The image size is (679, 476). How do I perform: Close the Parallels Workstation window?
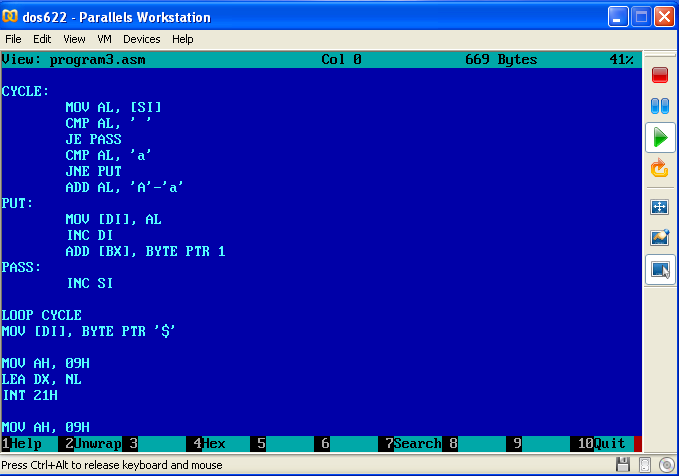pyautogui.click(x=664, y=17)
